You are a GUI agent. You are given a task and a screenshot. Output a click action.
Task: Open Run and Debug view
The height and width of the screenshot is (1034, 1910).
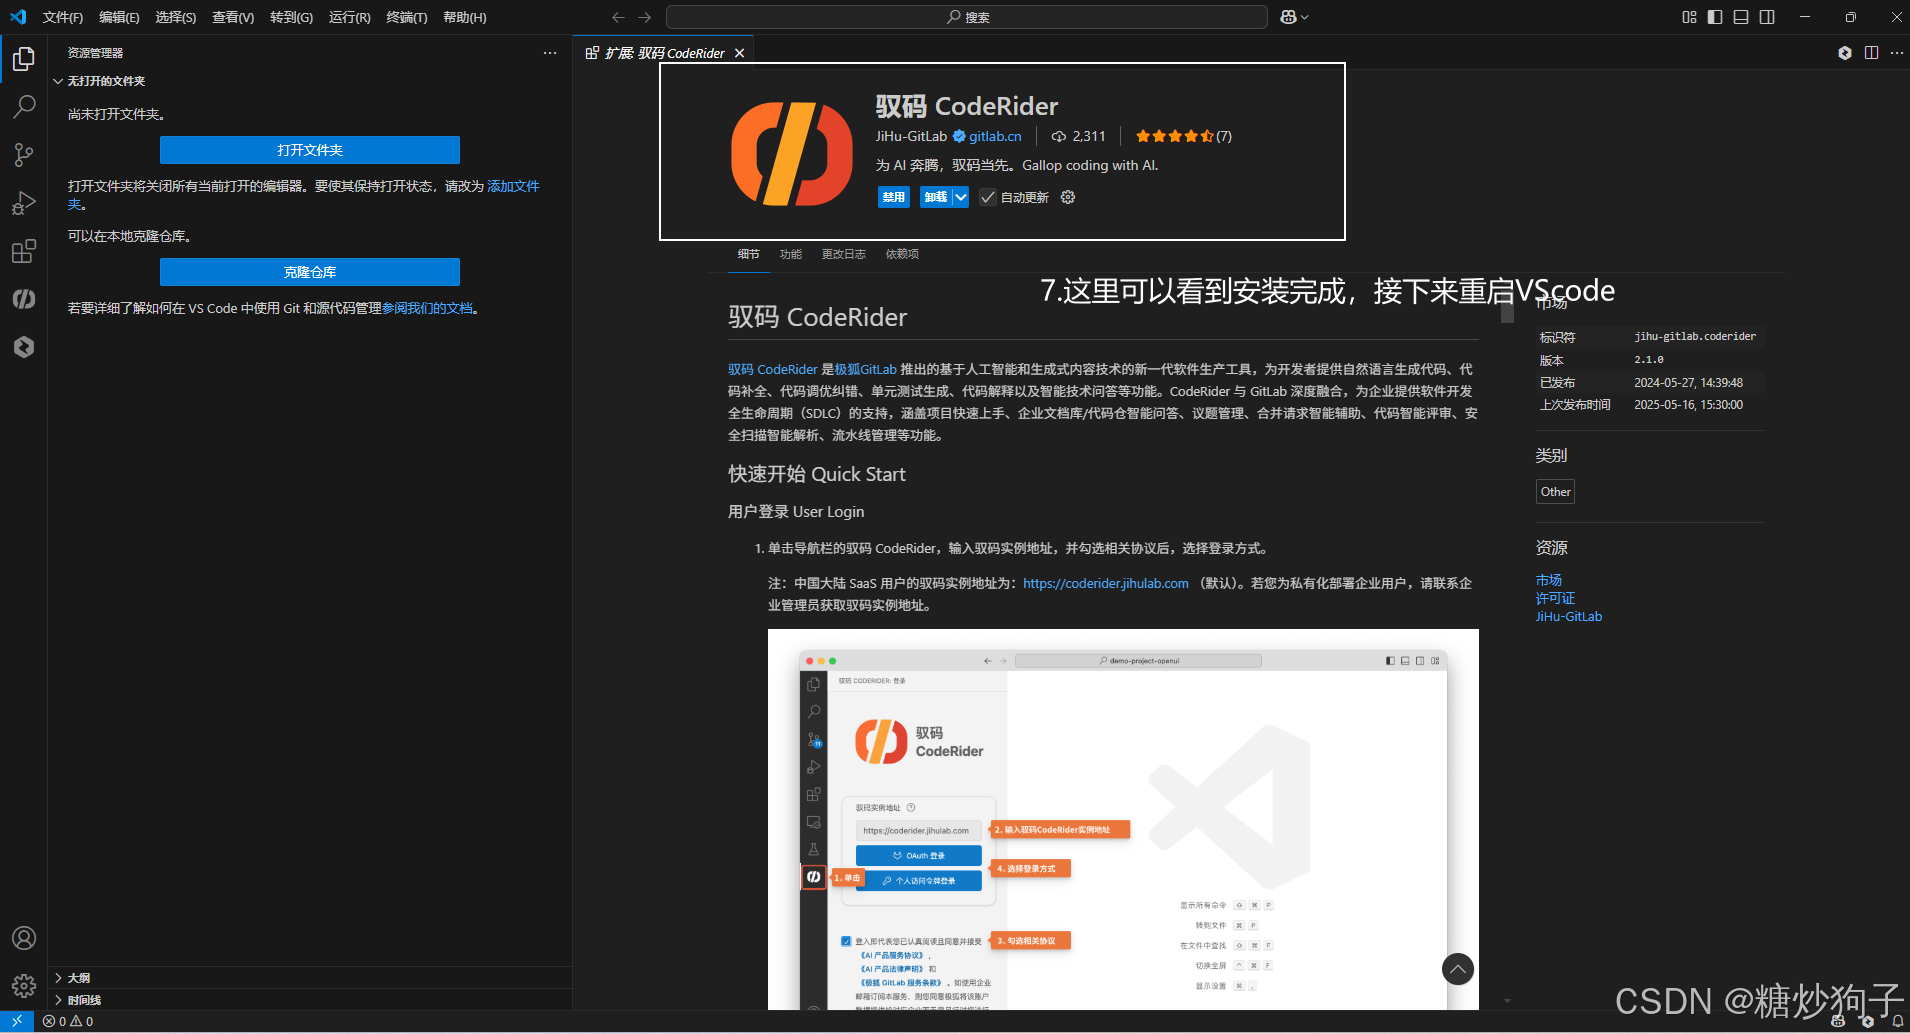[24, 203]
